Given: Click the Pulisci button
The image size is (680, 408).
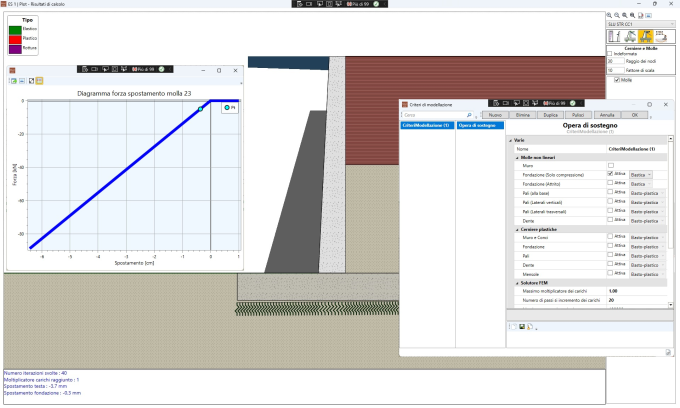Looking at the screenshot, I should [x=578, y=115].
